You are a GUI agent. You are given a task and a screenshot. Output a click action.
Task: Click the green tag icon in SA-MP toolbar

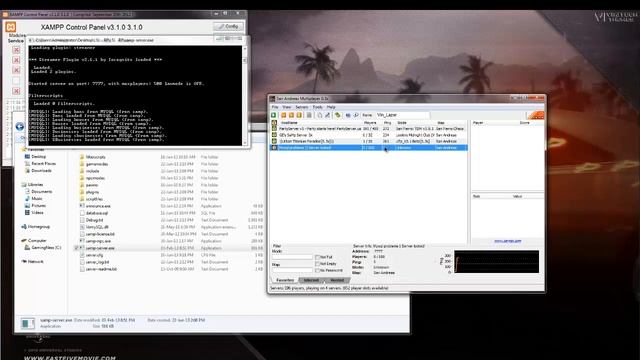pyautogui.click(x=338, y=115)
